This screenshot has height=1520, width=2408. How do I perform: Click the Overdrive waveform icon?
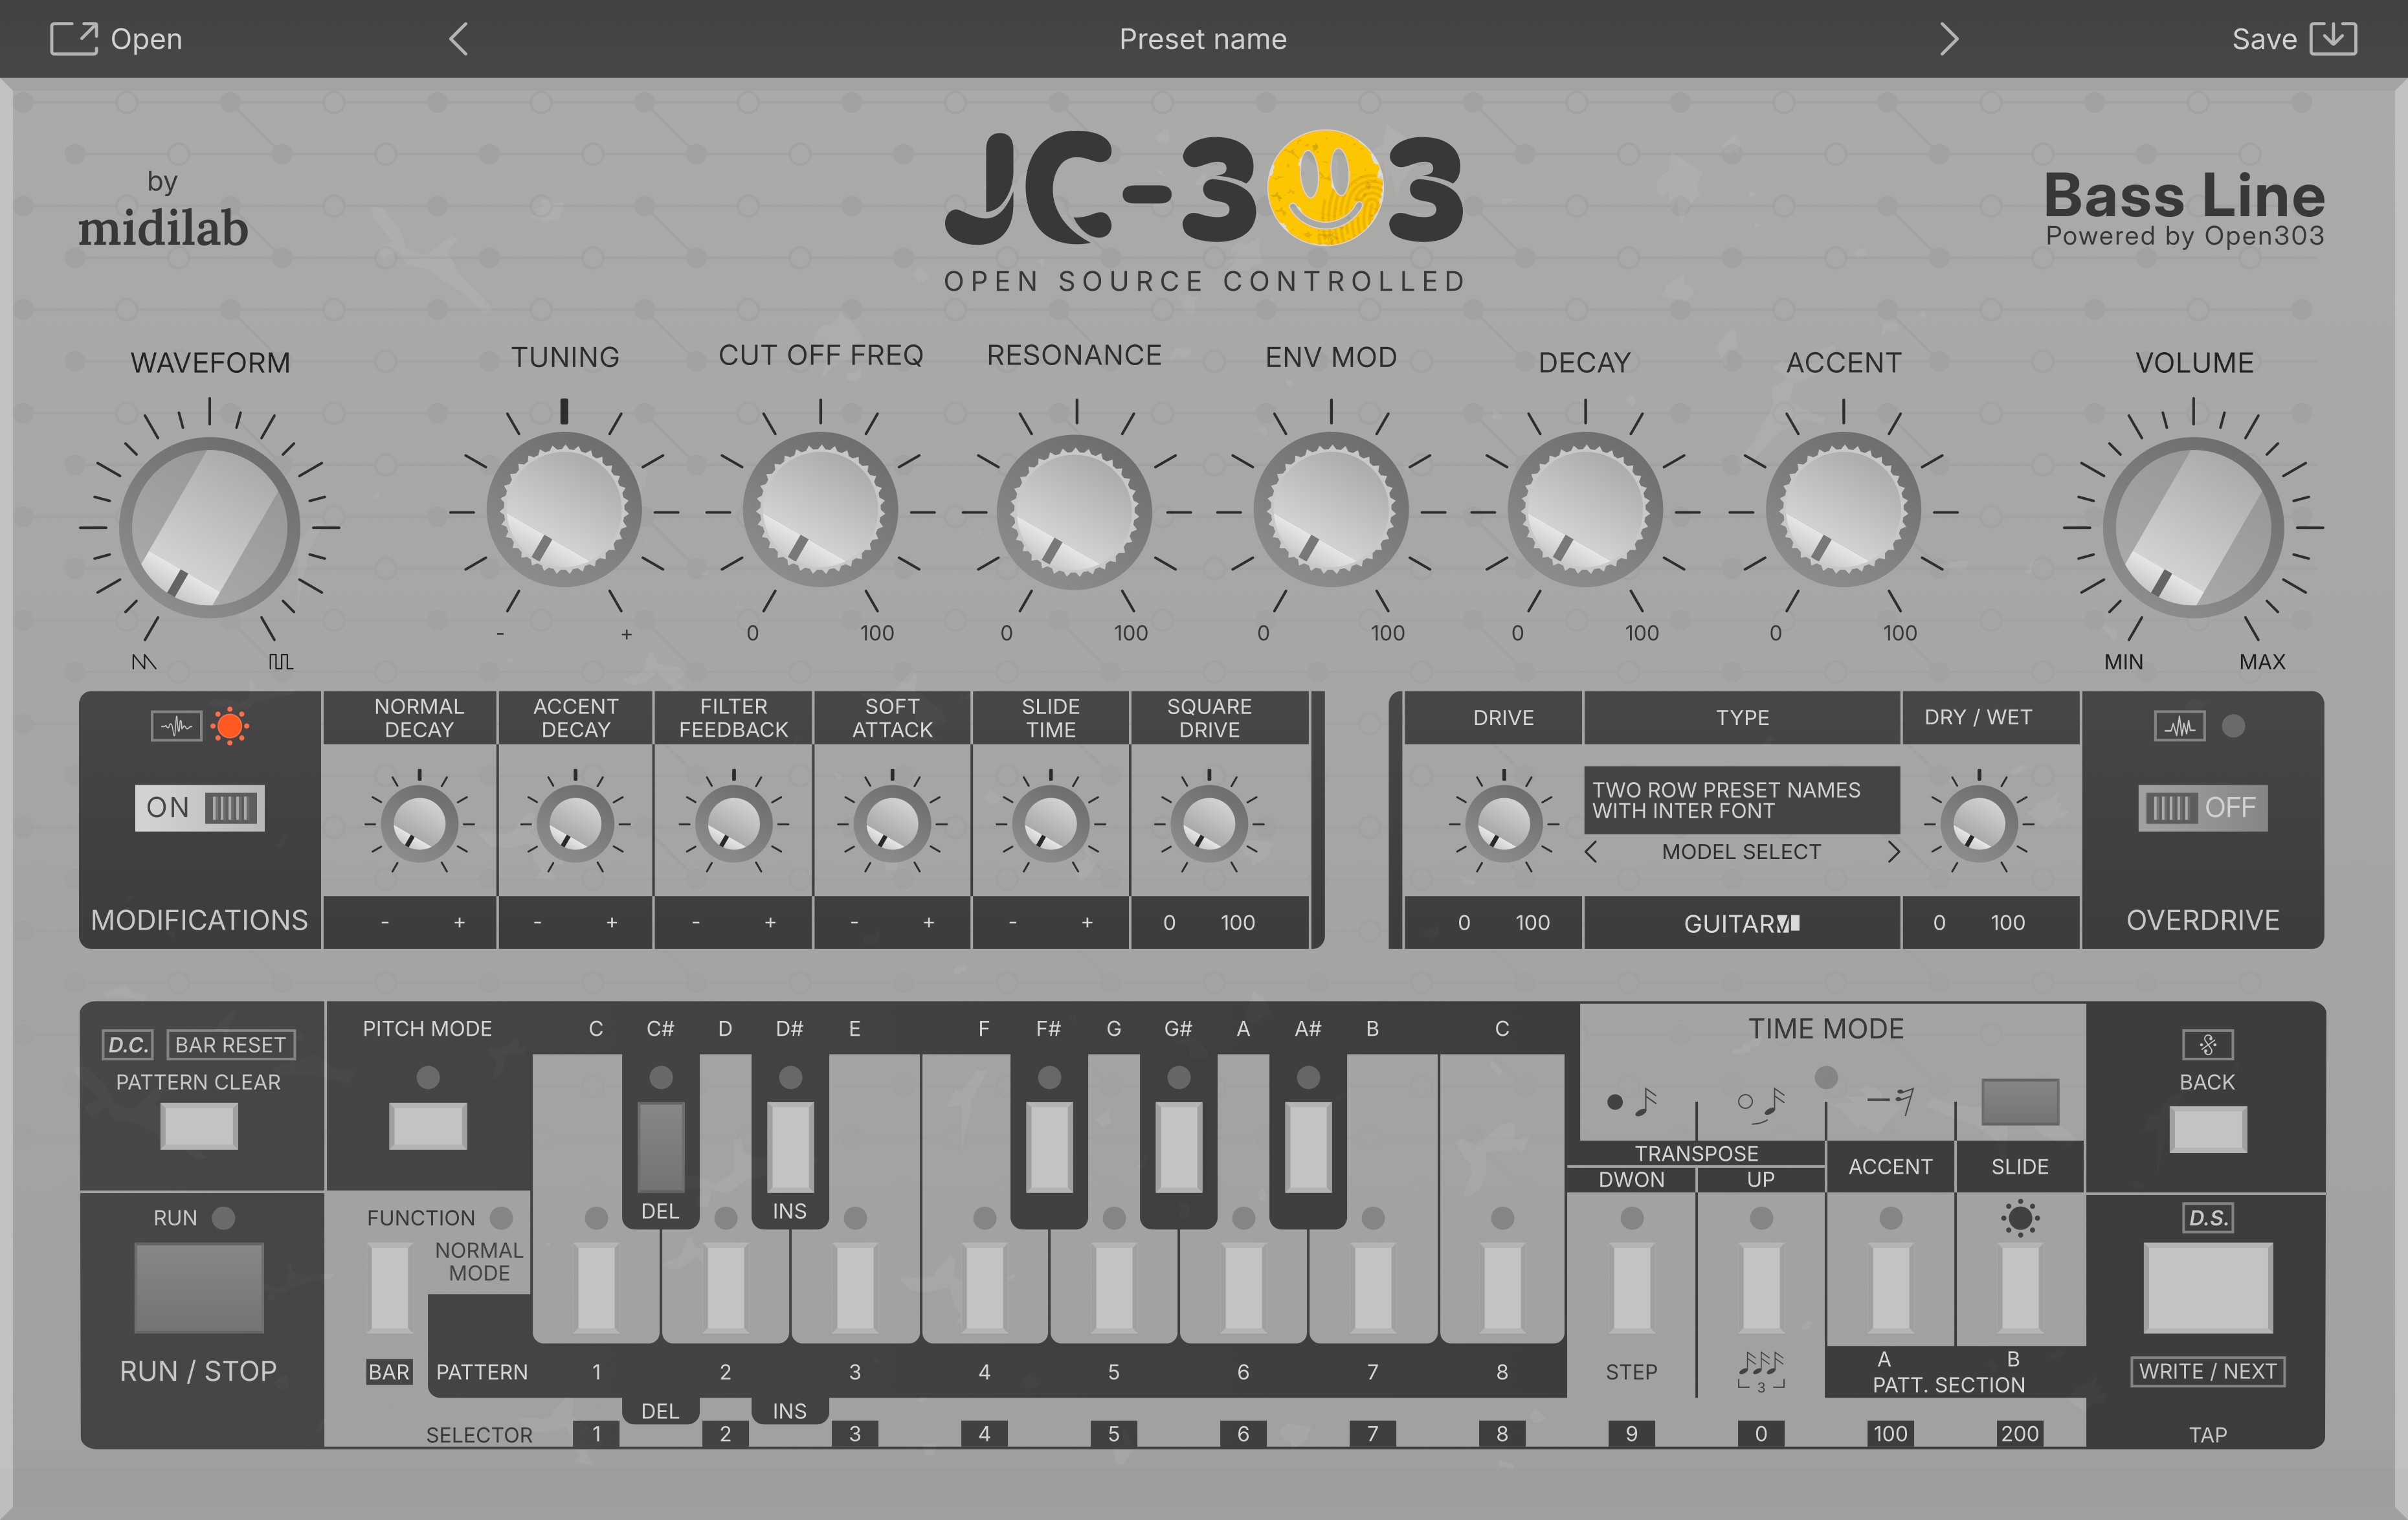click(2179, 726)
